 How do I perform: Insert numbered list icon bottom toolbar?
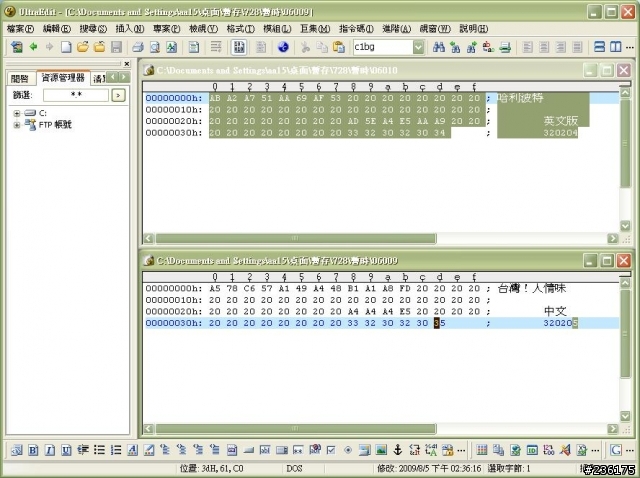(116, 450)
